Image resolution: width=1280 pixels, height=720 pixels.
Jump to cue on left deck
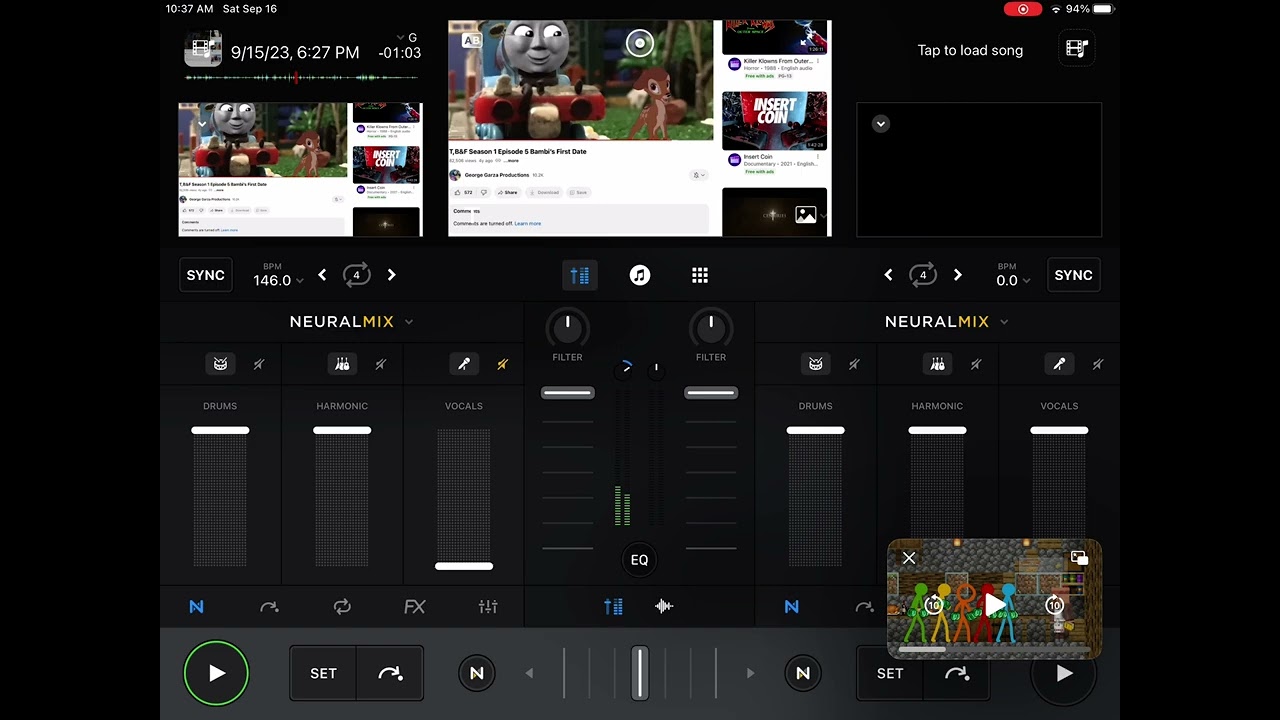390,673
